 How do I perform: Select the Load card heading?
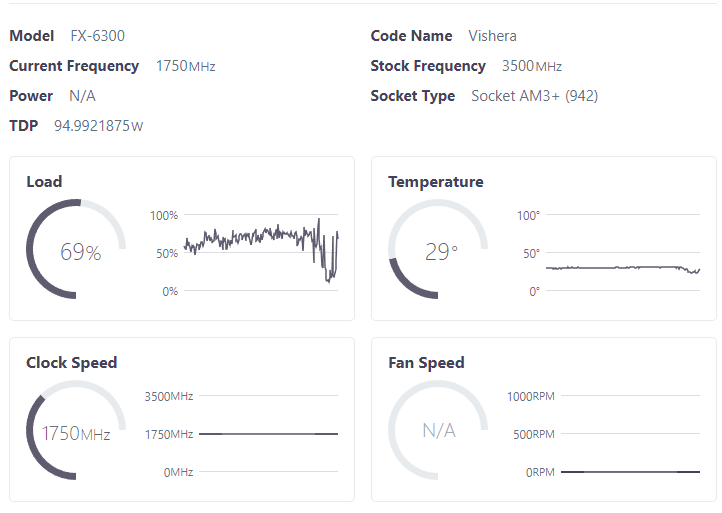pyautogui.click(x=44, y=182)
